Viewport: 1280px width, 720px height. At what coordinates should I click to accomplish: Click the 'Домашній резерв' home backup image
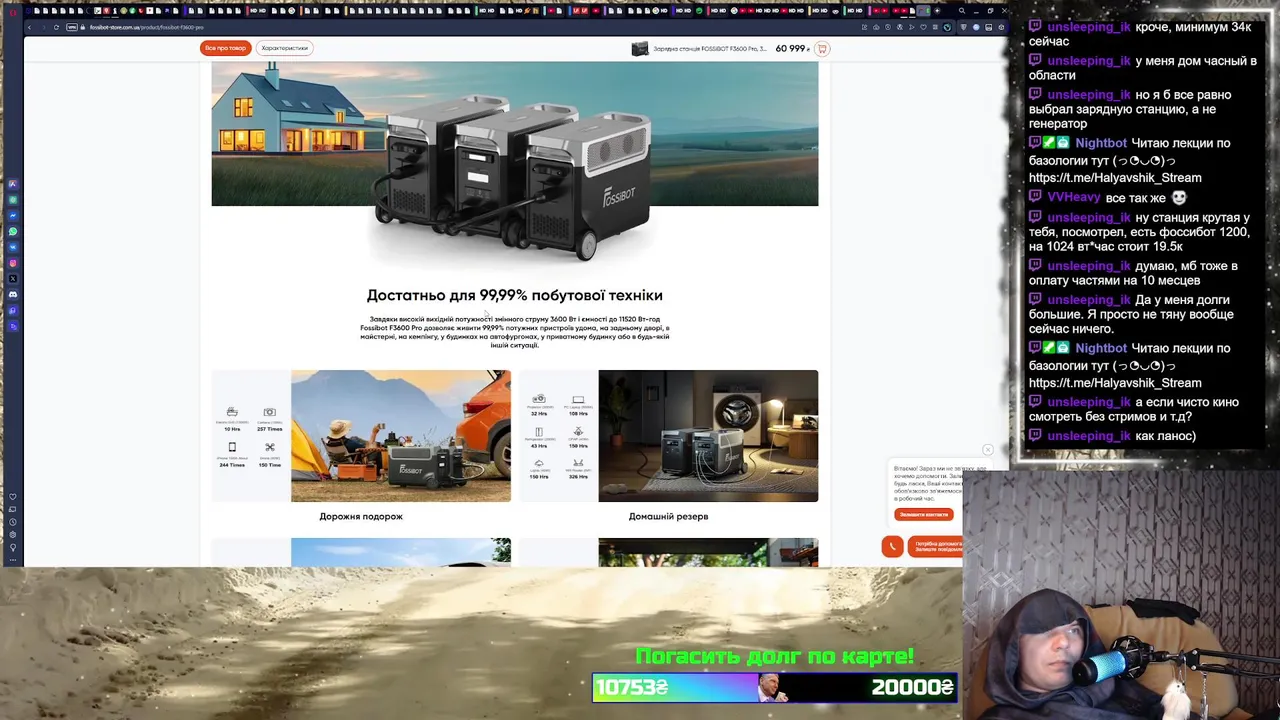coord(708,436)
